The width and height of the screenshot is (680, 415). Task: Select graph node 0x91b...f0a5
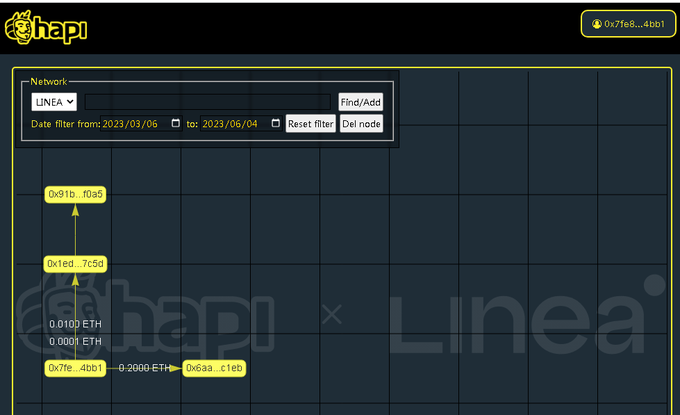coord(75,194)
